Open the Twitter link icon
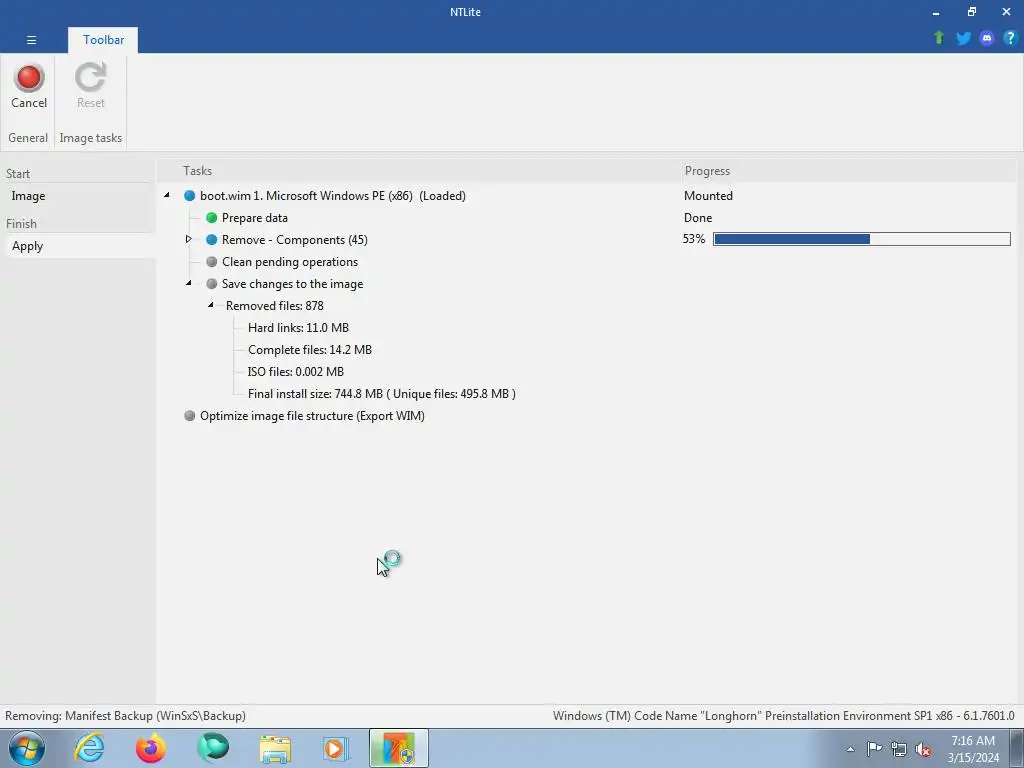1024x768 pixels. (x=963, y=38)
